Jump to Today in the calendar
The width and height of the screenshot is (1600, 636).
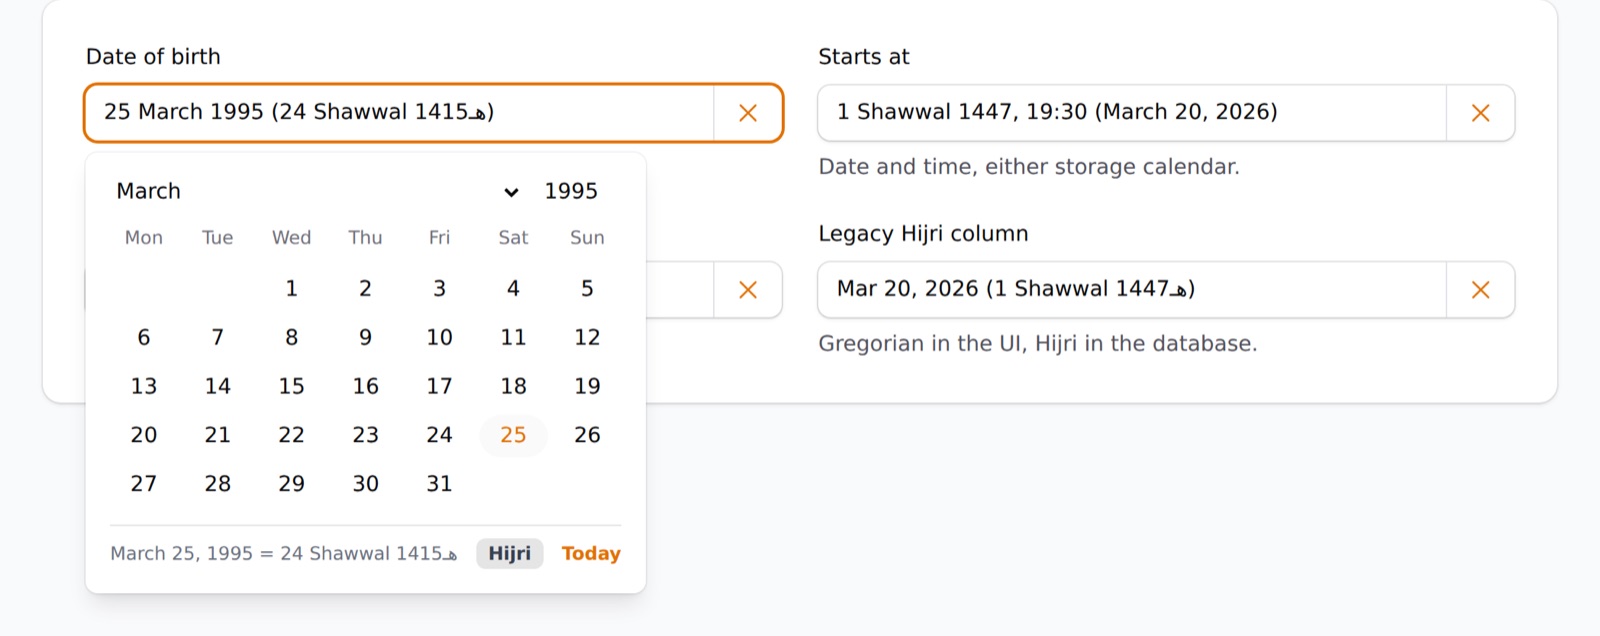point(591,554)
